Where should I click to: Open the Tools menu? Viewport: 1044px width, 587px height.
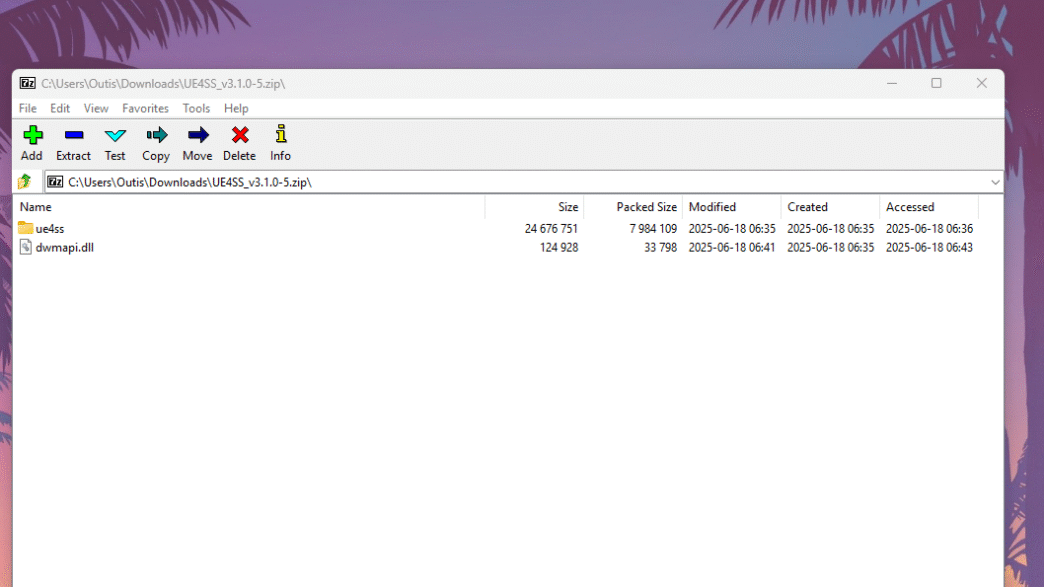196,108
